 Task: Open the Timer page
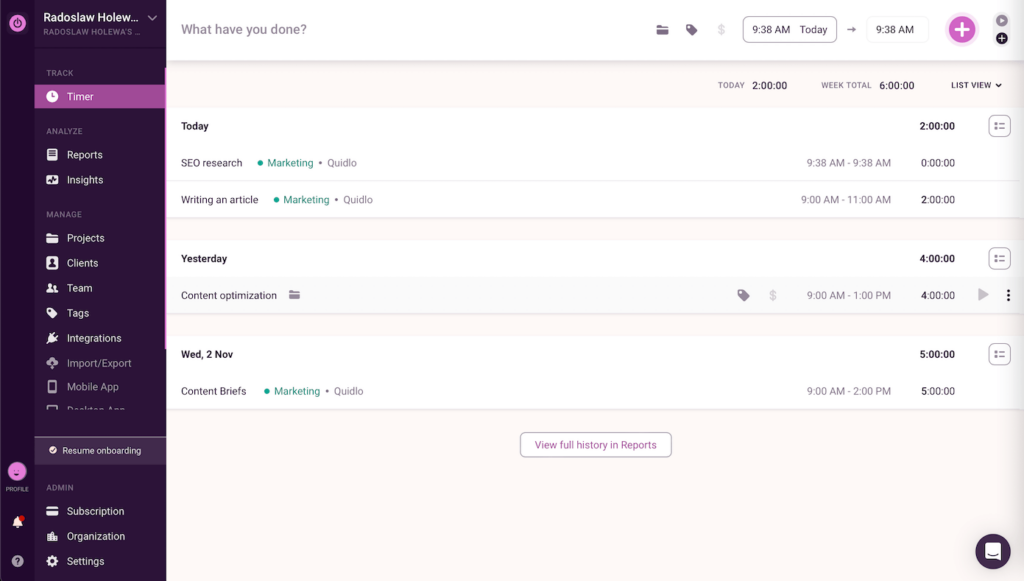click(100, 97)
